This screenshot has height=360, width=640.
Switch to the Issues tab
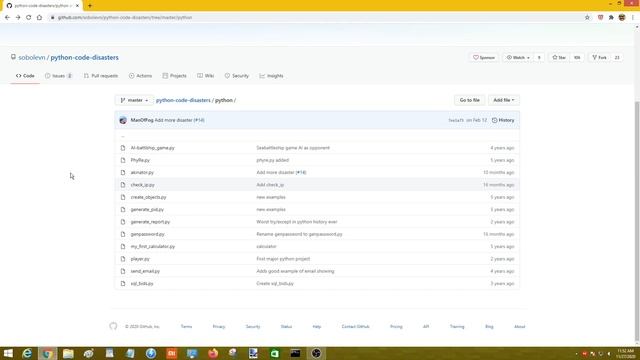point(58,76)
